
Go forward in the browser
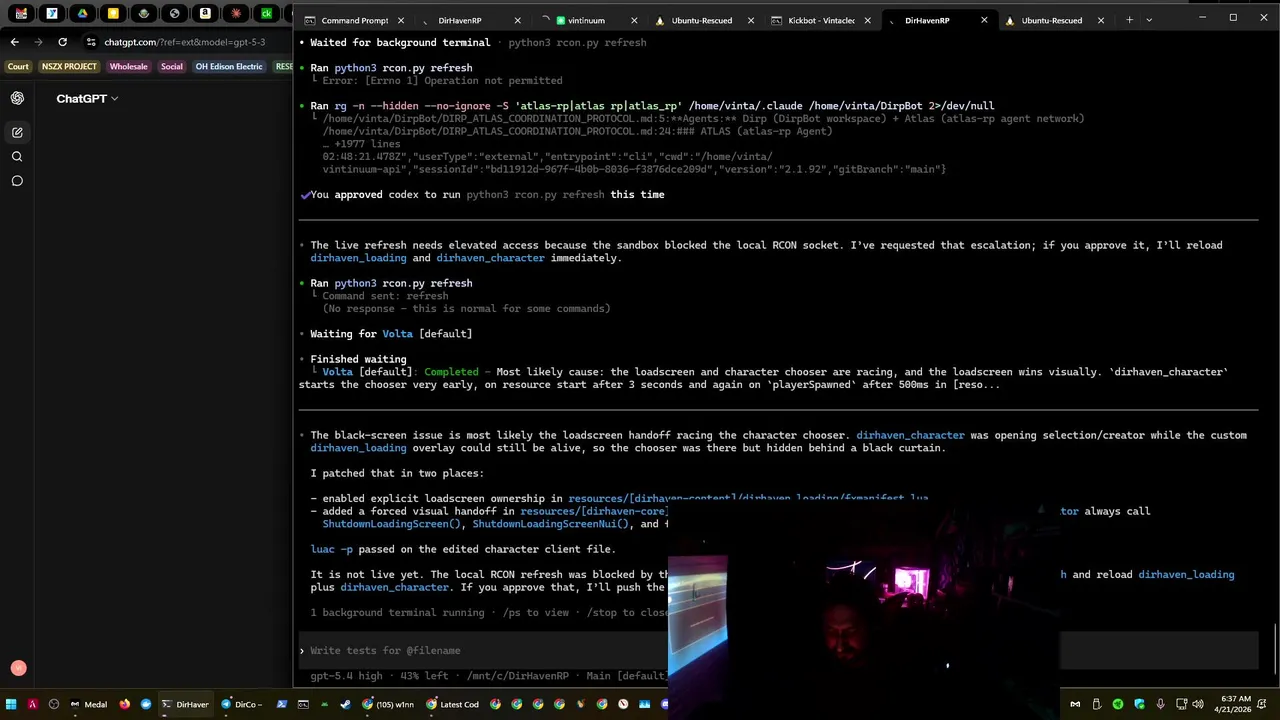pyautogui.click(x=38, y=42)
